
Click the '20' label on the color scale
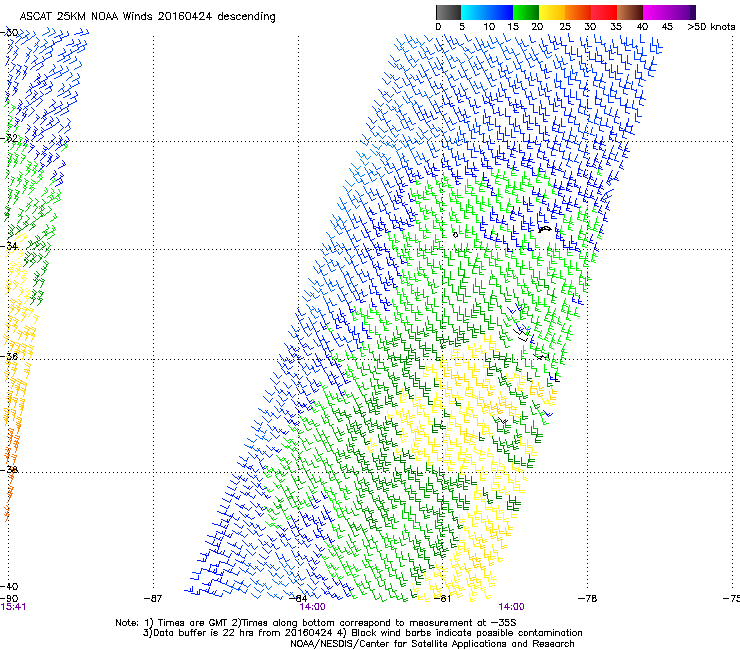click(x=537, y=27)
